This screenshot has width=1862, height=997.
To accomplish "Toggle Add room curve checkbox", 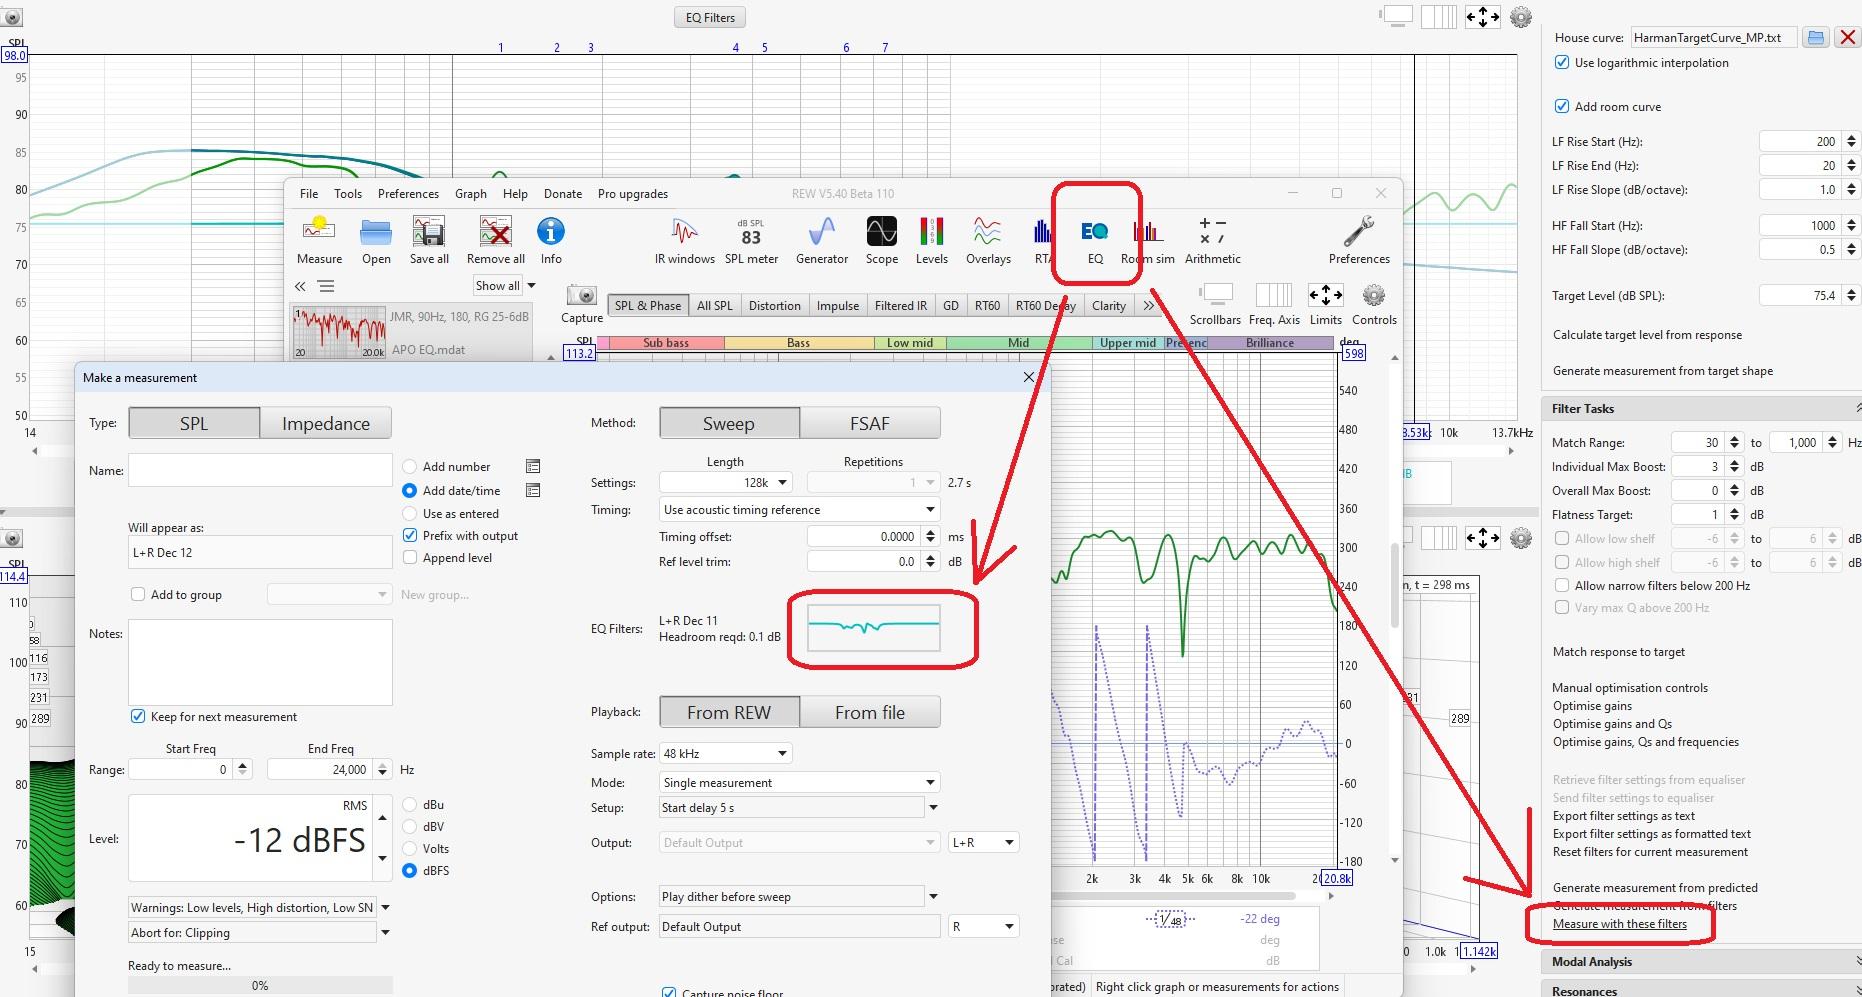I will [1562, 107].
